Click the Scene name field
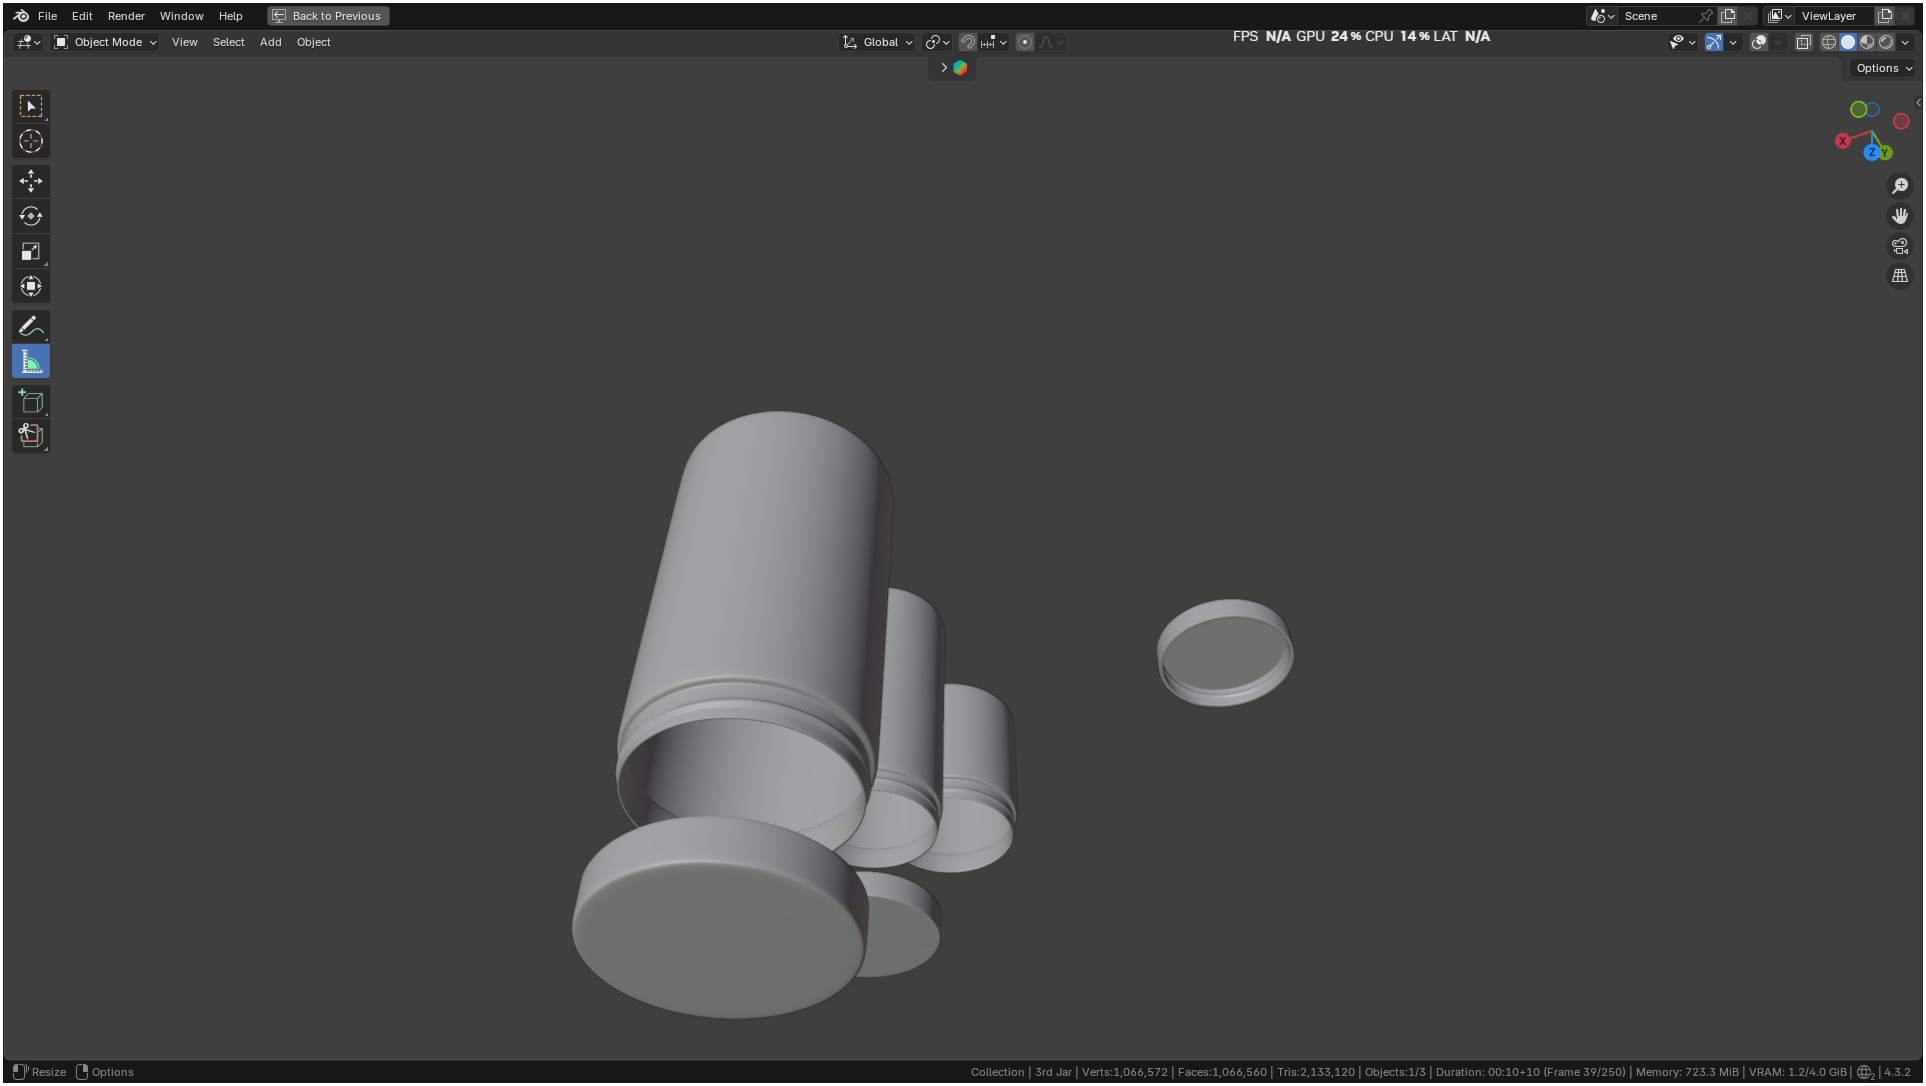The height and width of the screenshot is (1086, 1926). pyautogui.click(x=1658, y=16)
